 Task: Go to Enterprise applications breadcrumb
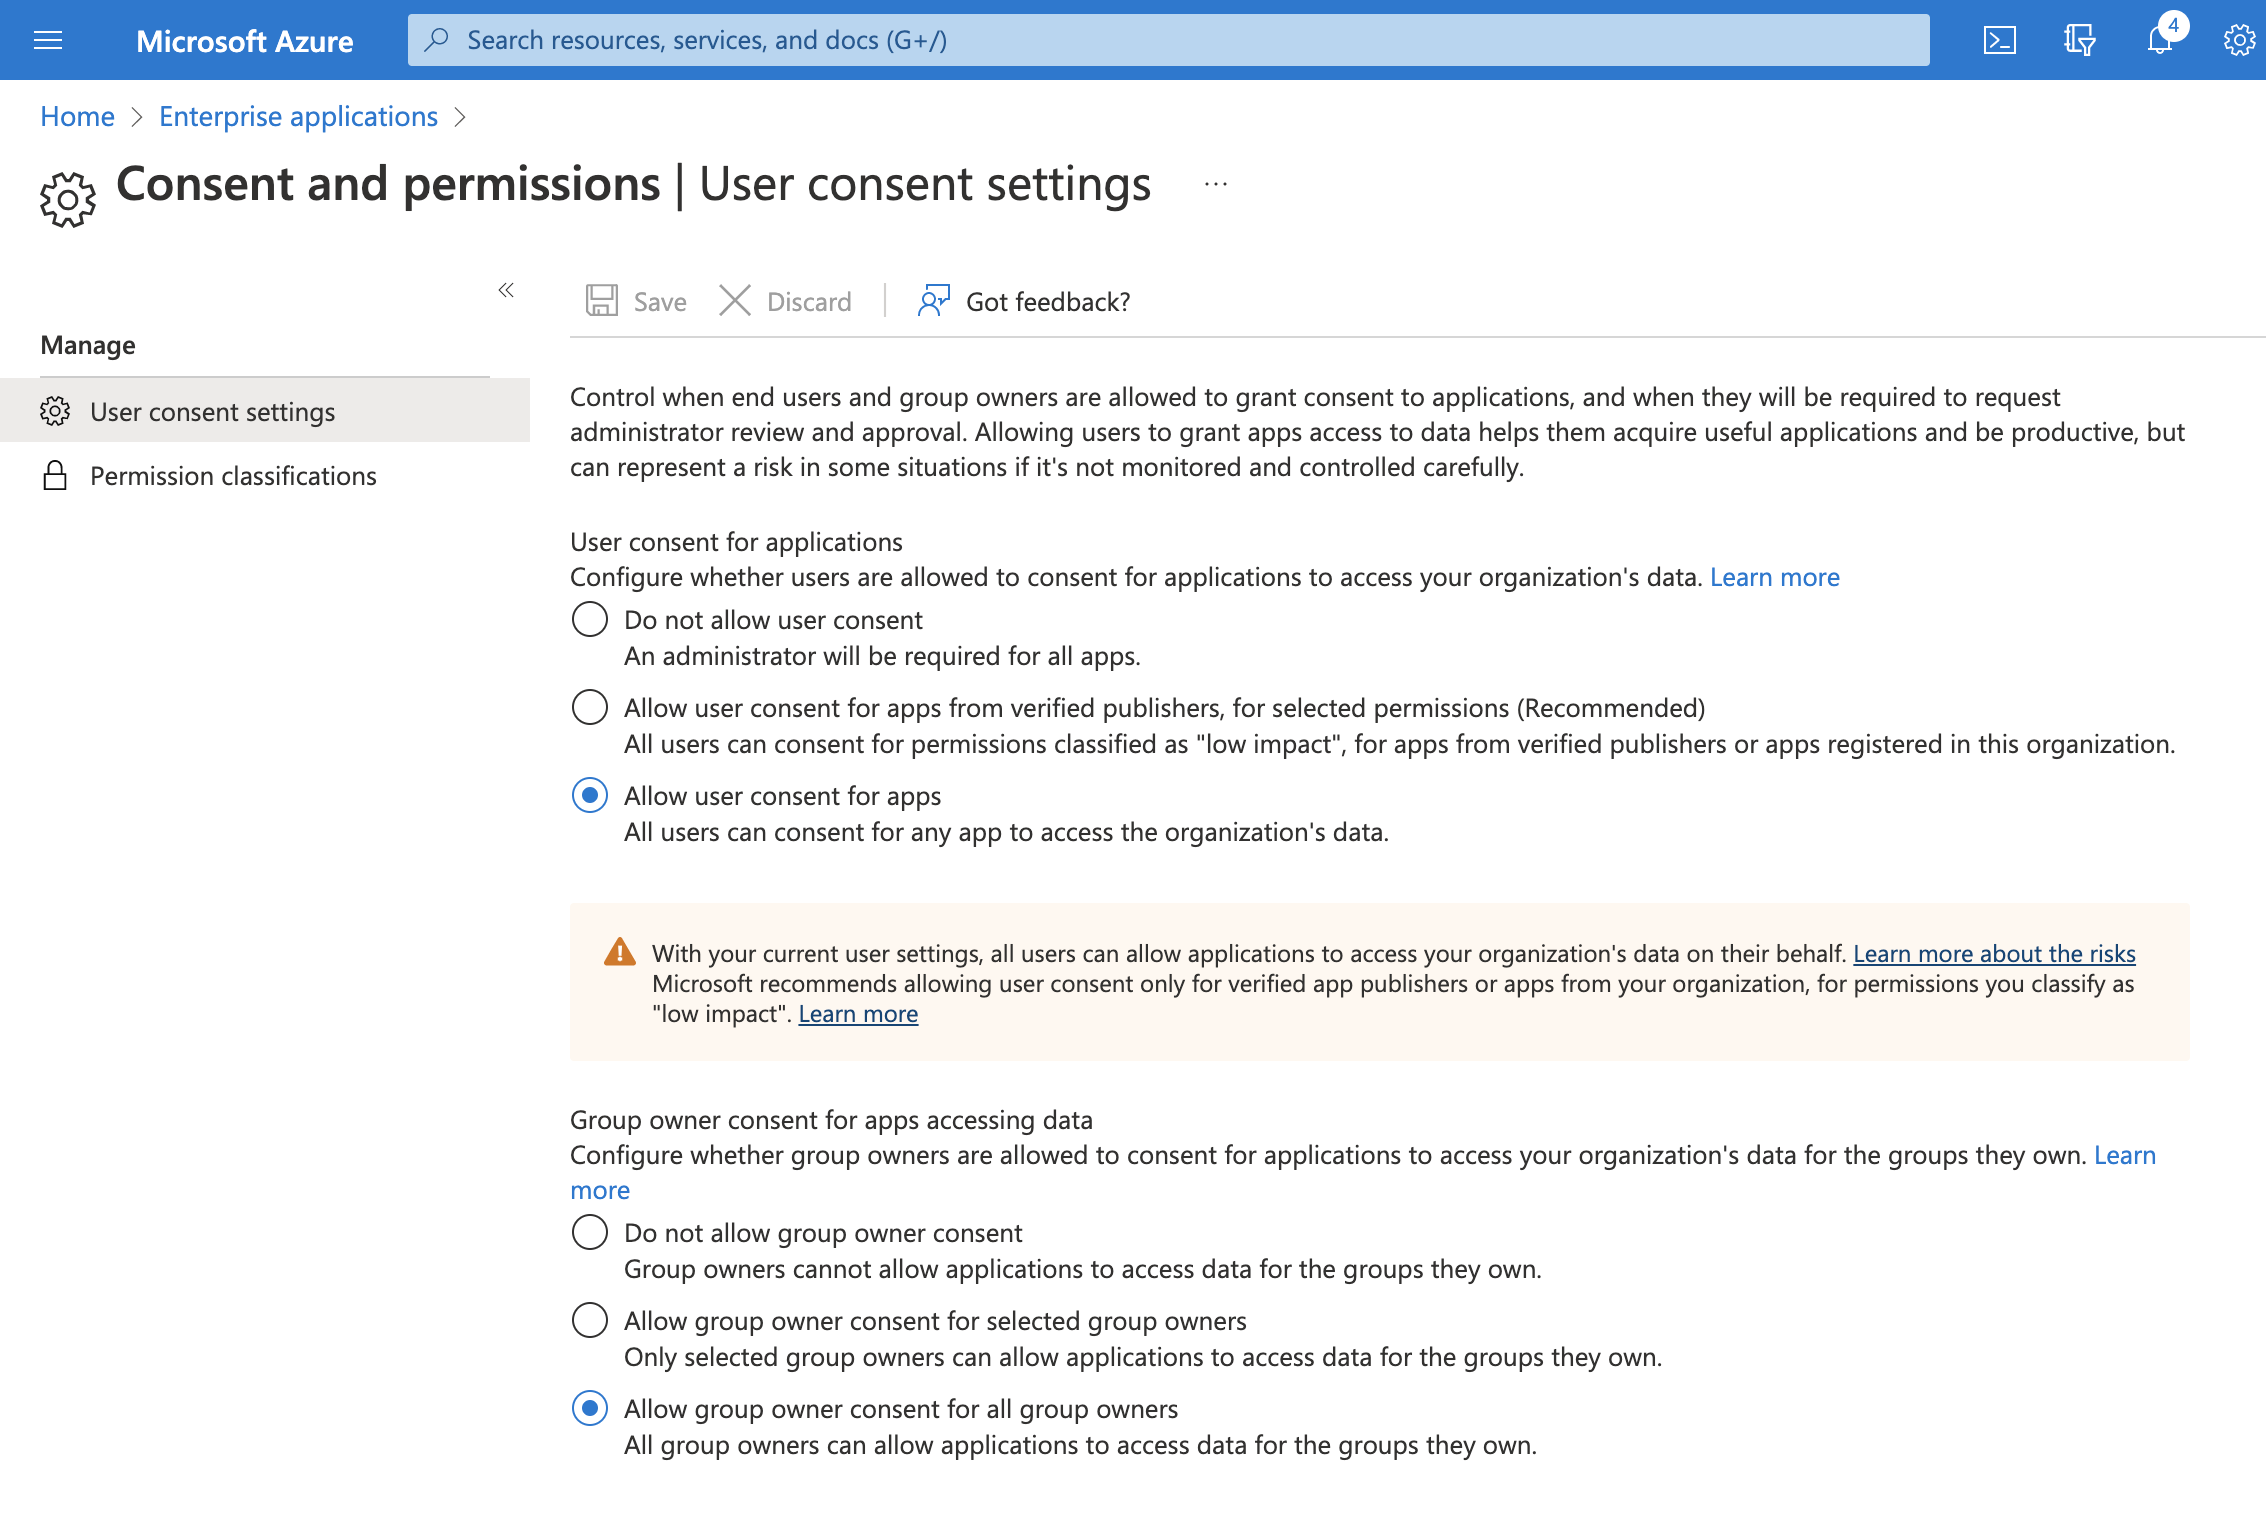click(298, 117)
